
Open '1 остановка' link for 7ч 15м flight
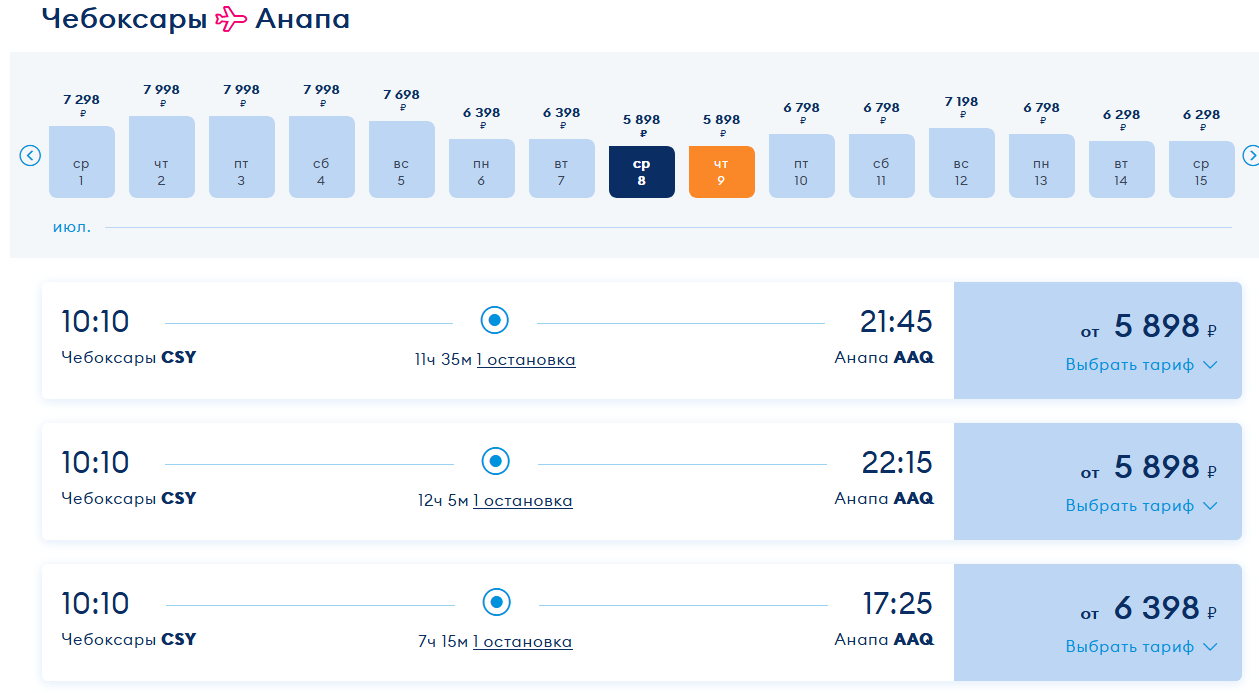click(x=523, y=642)
